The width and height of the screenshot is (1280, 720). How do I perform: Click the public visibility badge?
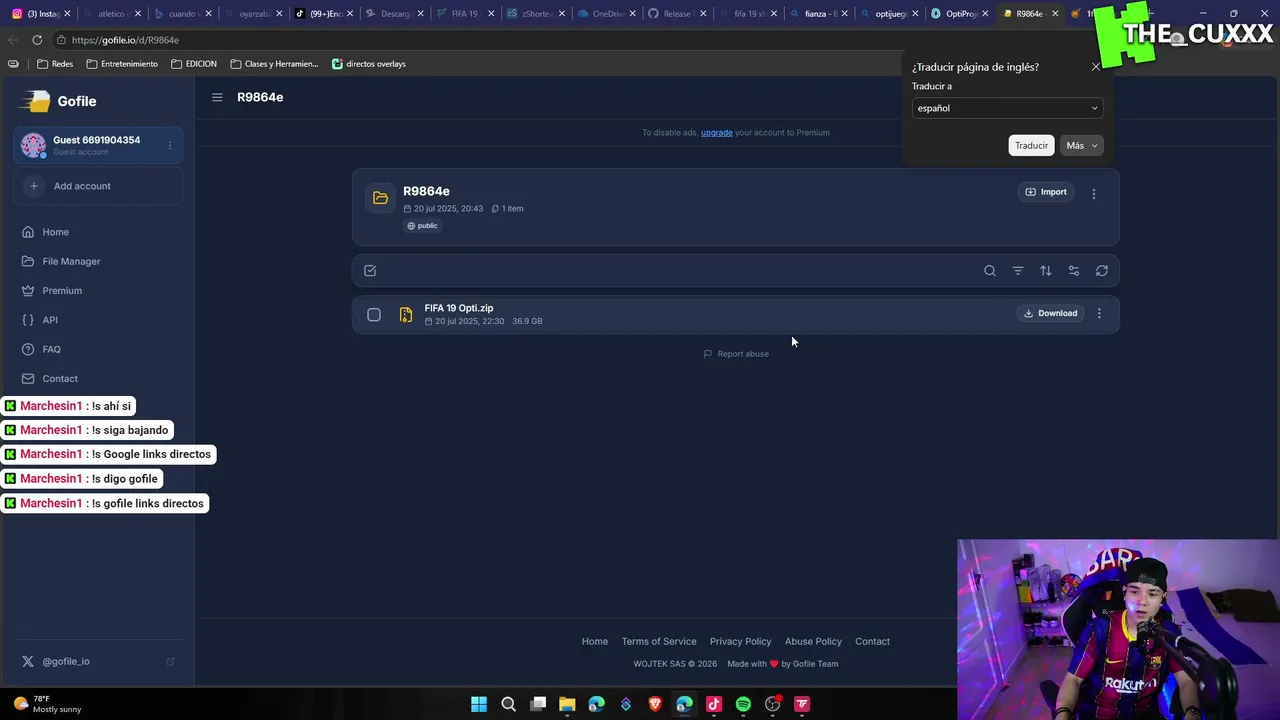pyautogui.click(x=422, y=226)
